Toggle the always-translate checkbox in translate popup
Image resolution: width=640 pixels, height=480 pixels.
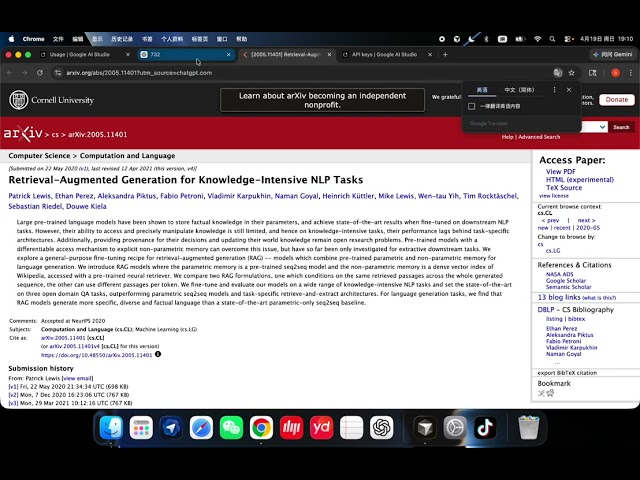pos(471,106)
